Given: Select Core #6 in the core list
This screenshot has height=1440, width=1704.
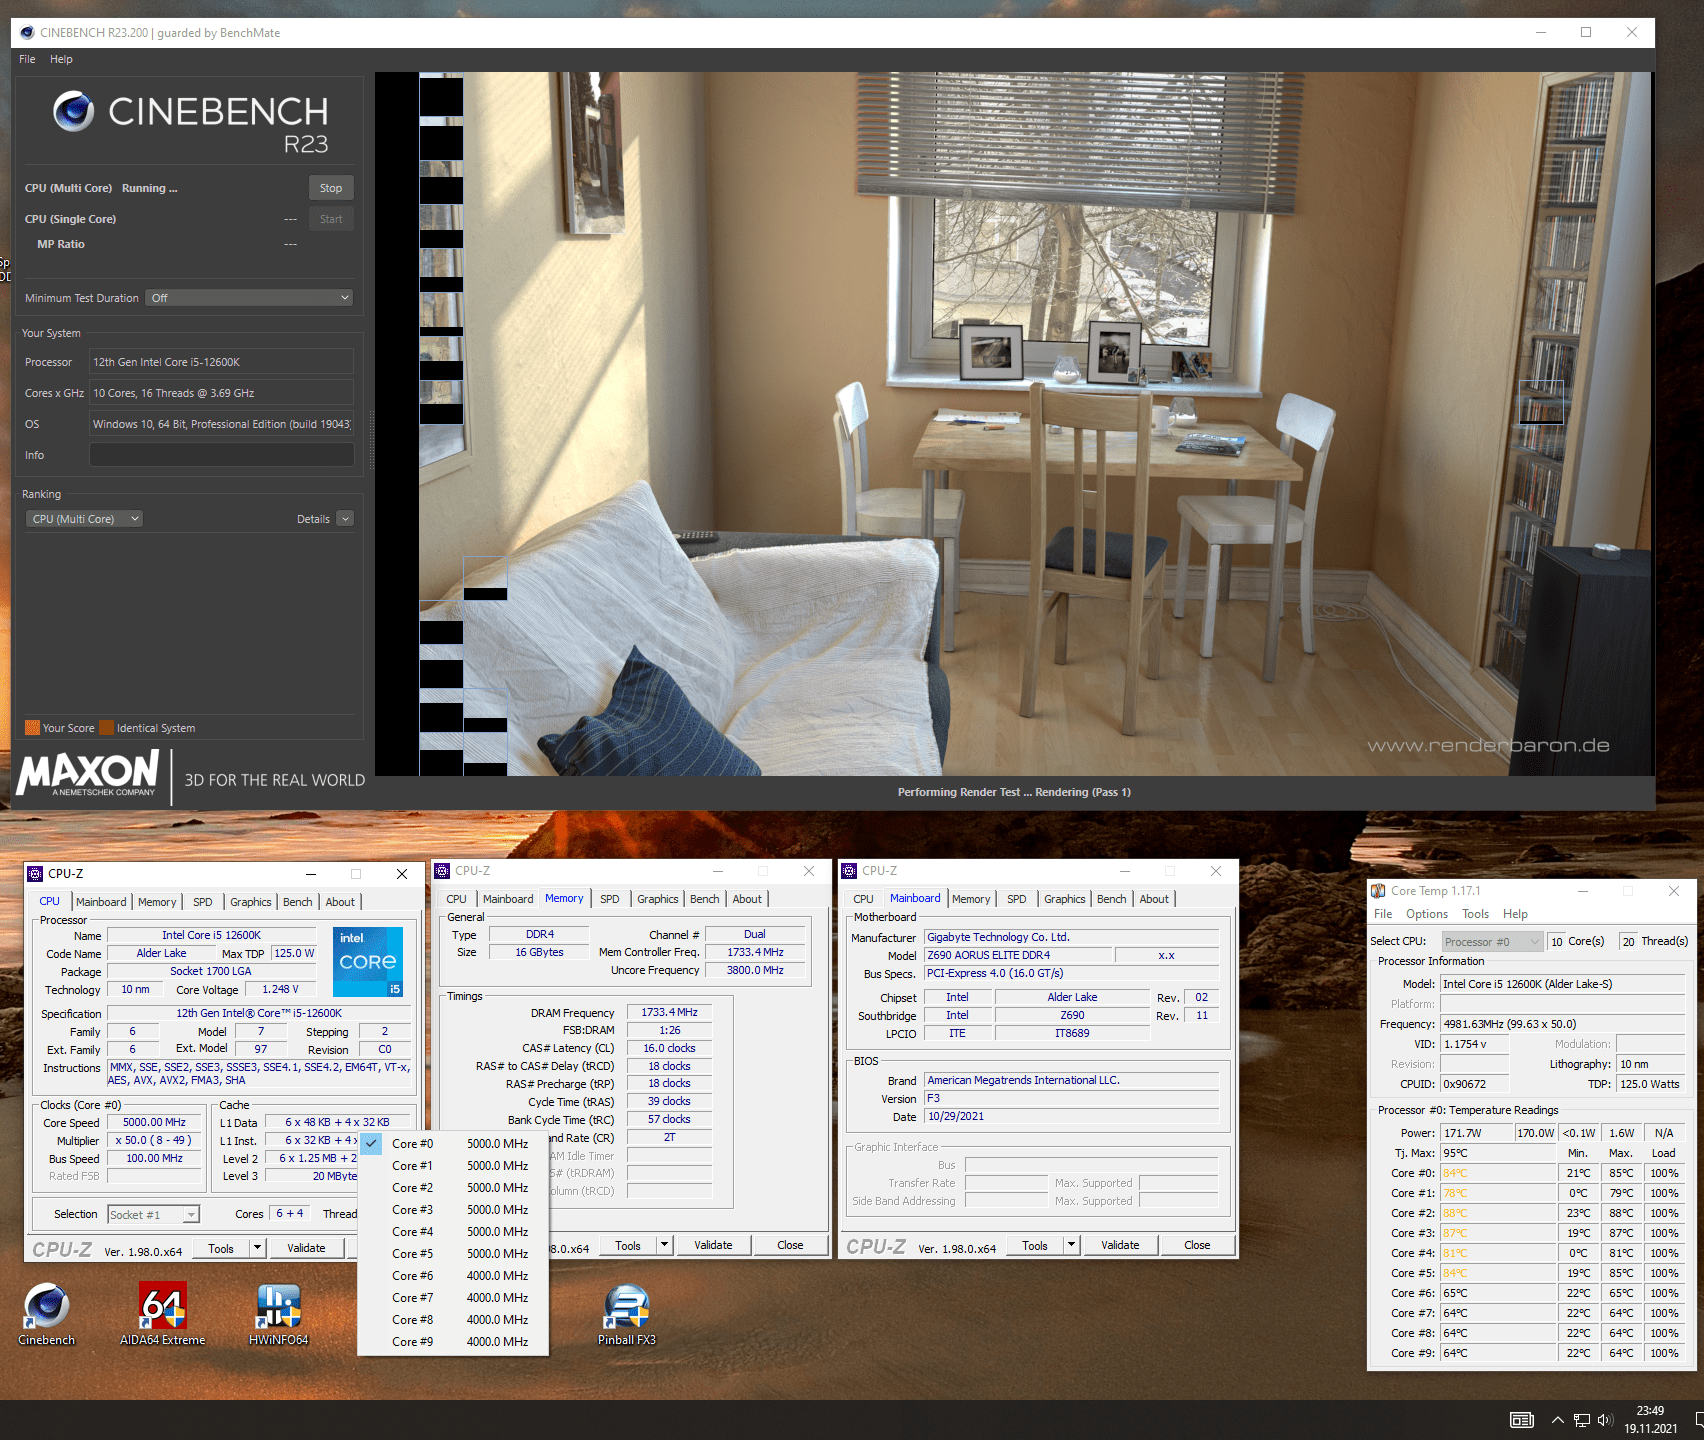Looking at the screenshot, I should click(453, 1275).
